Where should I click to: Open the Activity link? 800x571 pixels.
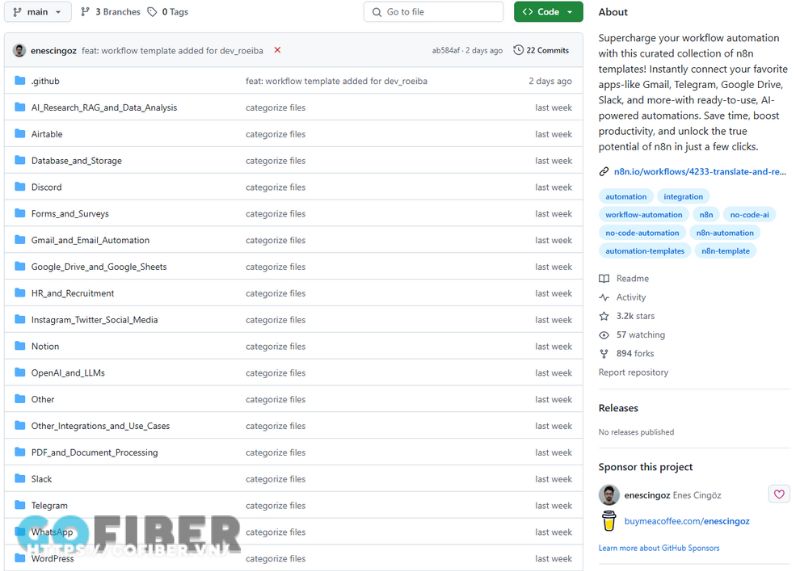pyautogui.click(x=631, y=297)
